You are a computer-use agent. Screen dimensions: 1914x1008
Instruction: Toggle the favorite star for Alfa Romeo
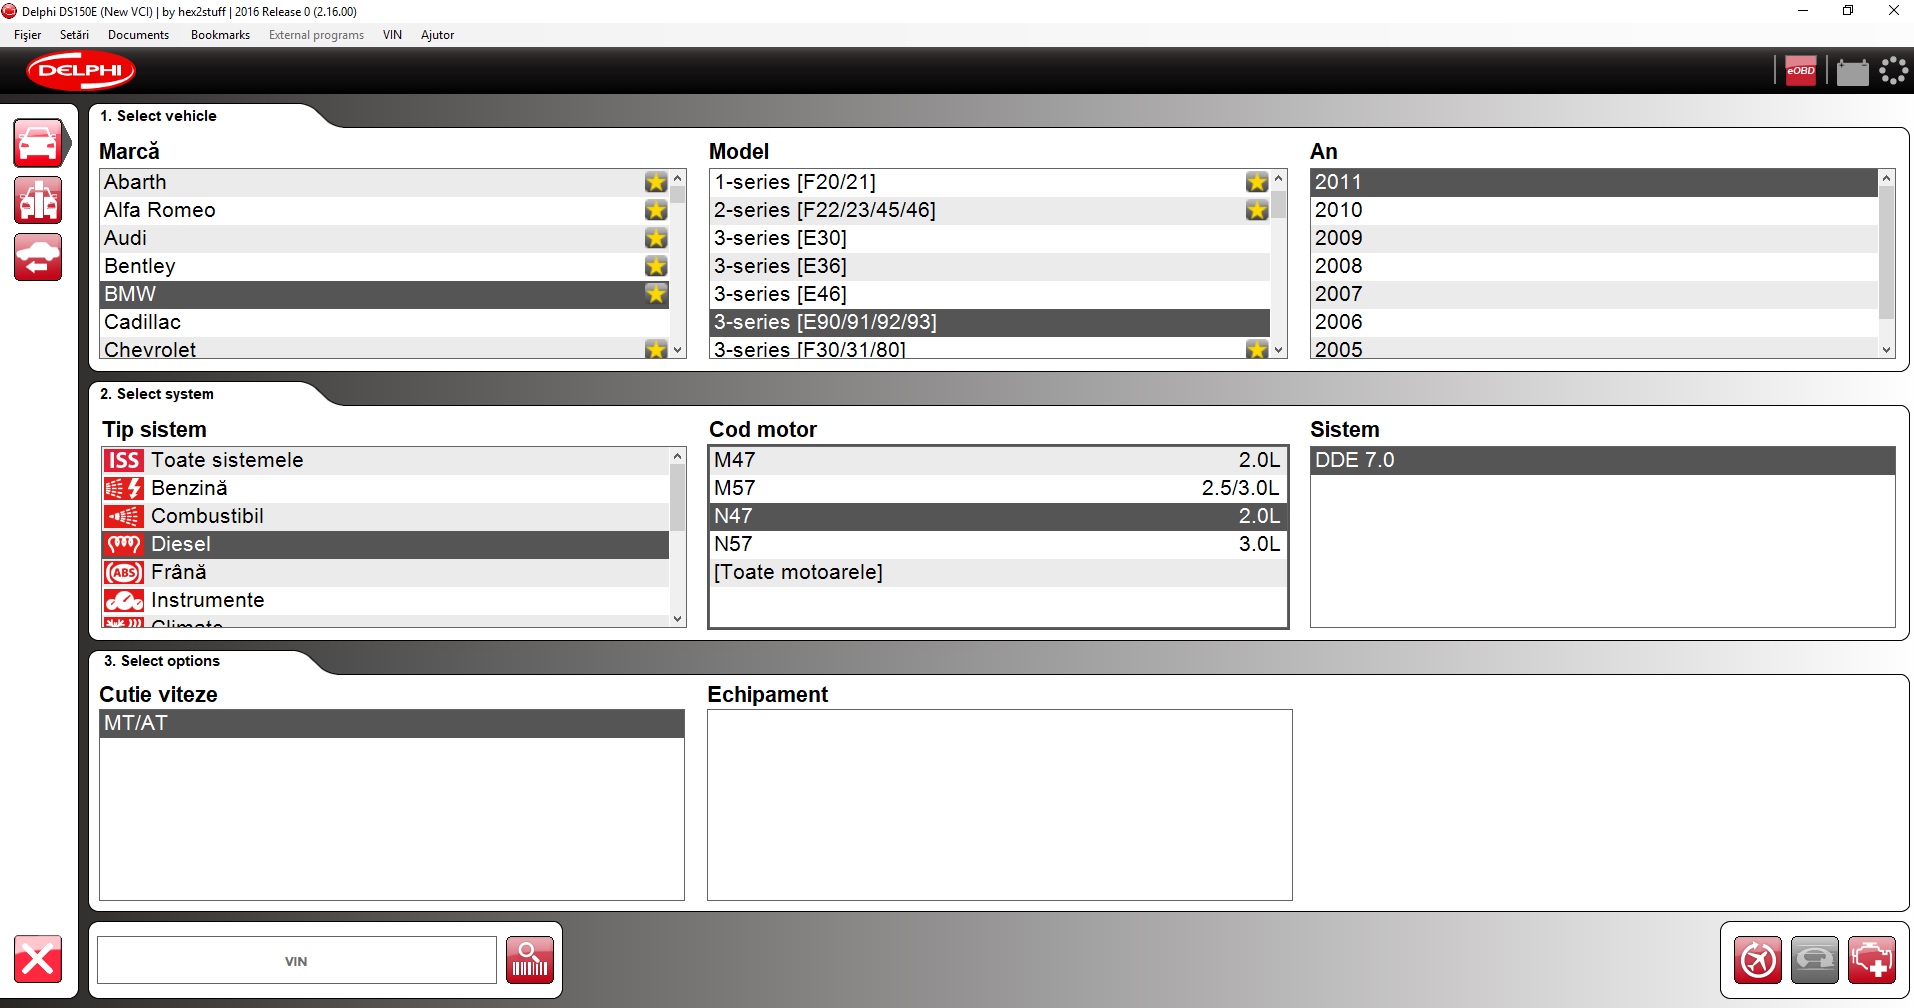point(656,210)
